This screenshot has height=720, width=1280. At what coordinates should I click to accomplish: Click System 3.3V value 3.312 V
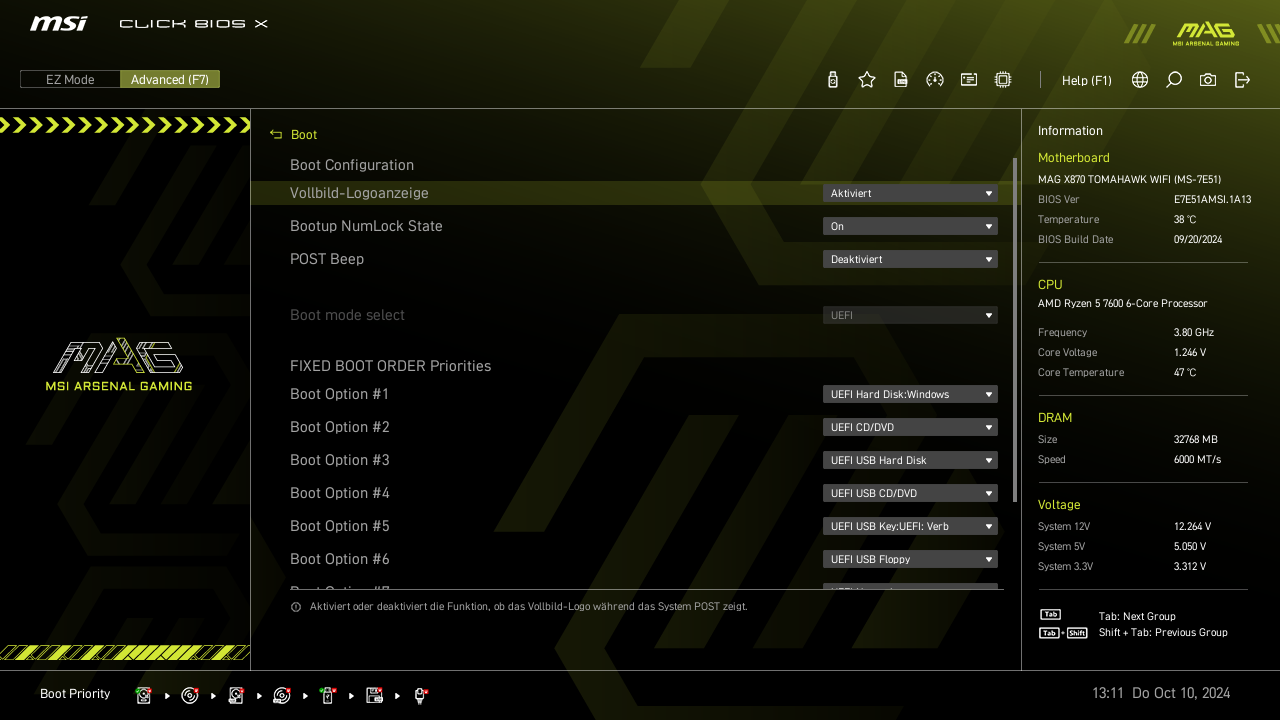[x=1190, y=566]
